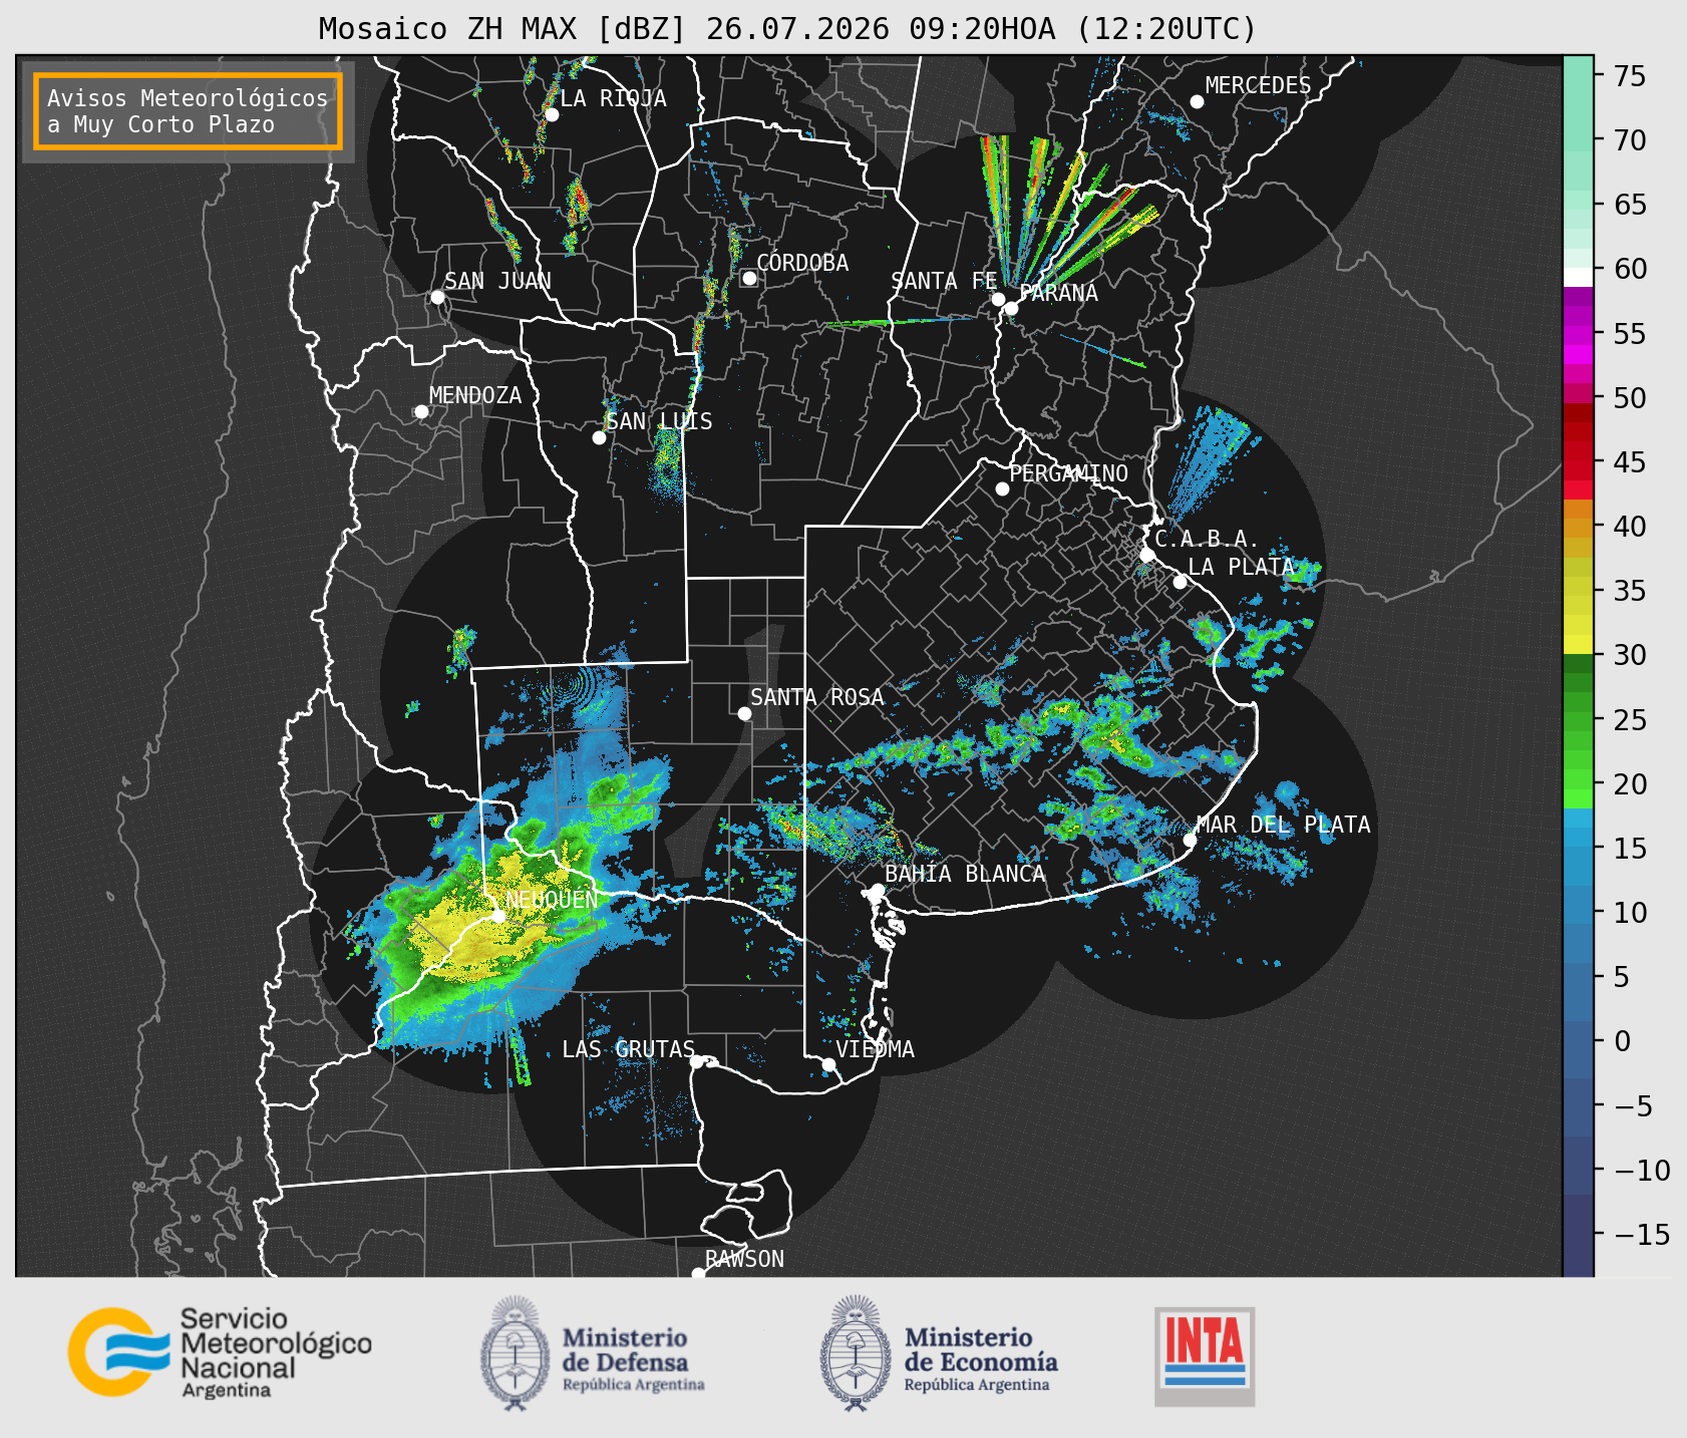Screen dimensions: 1687x1438
Task: Select the Mar del Plata city marker
Action: click(x=1190, y=840)
